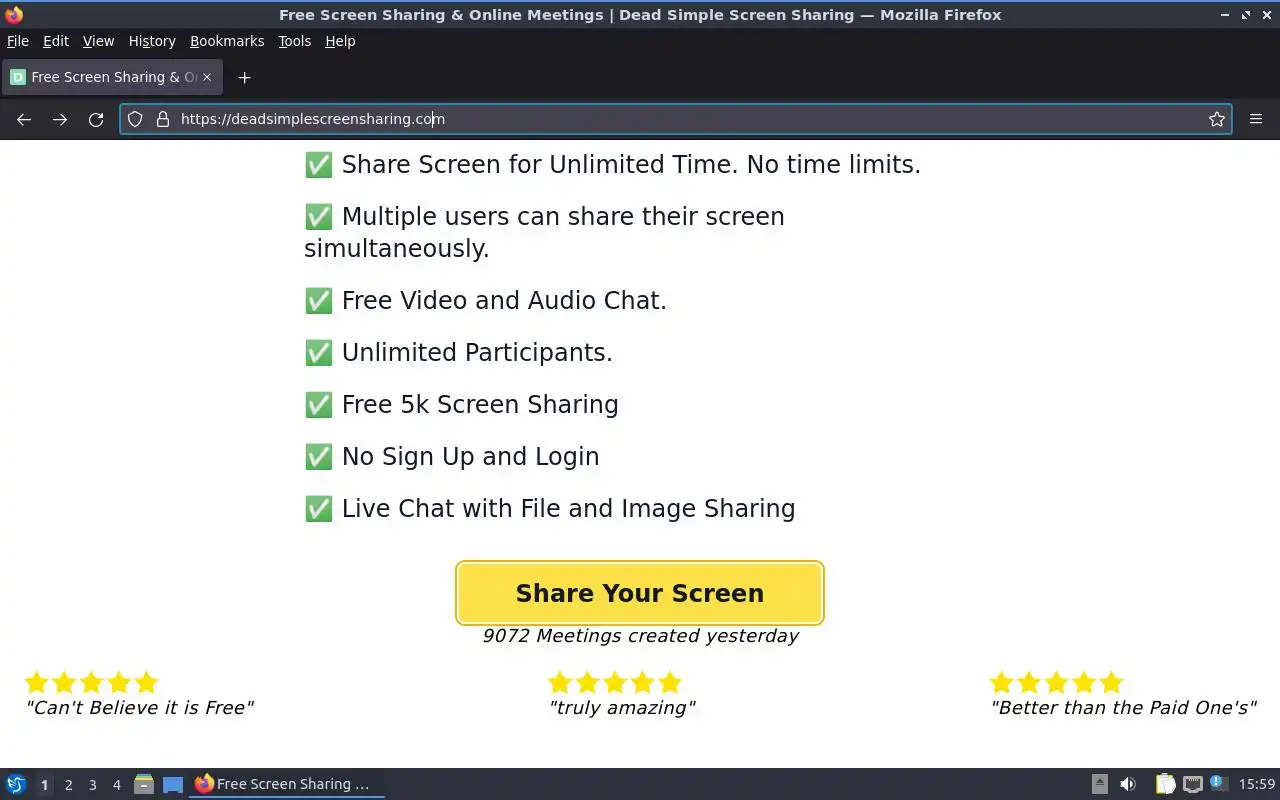This screenshot has height=800, width=1280.
Task: Click 'Unlimited Participants.' text
Action: click(477, 352)
